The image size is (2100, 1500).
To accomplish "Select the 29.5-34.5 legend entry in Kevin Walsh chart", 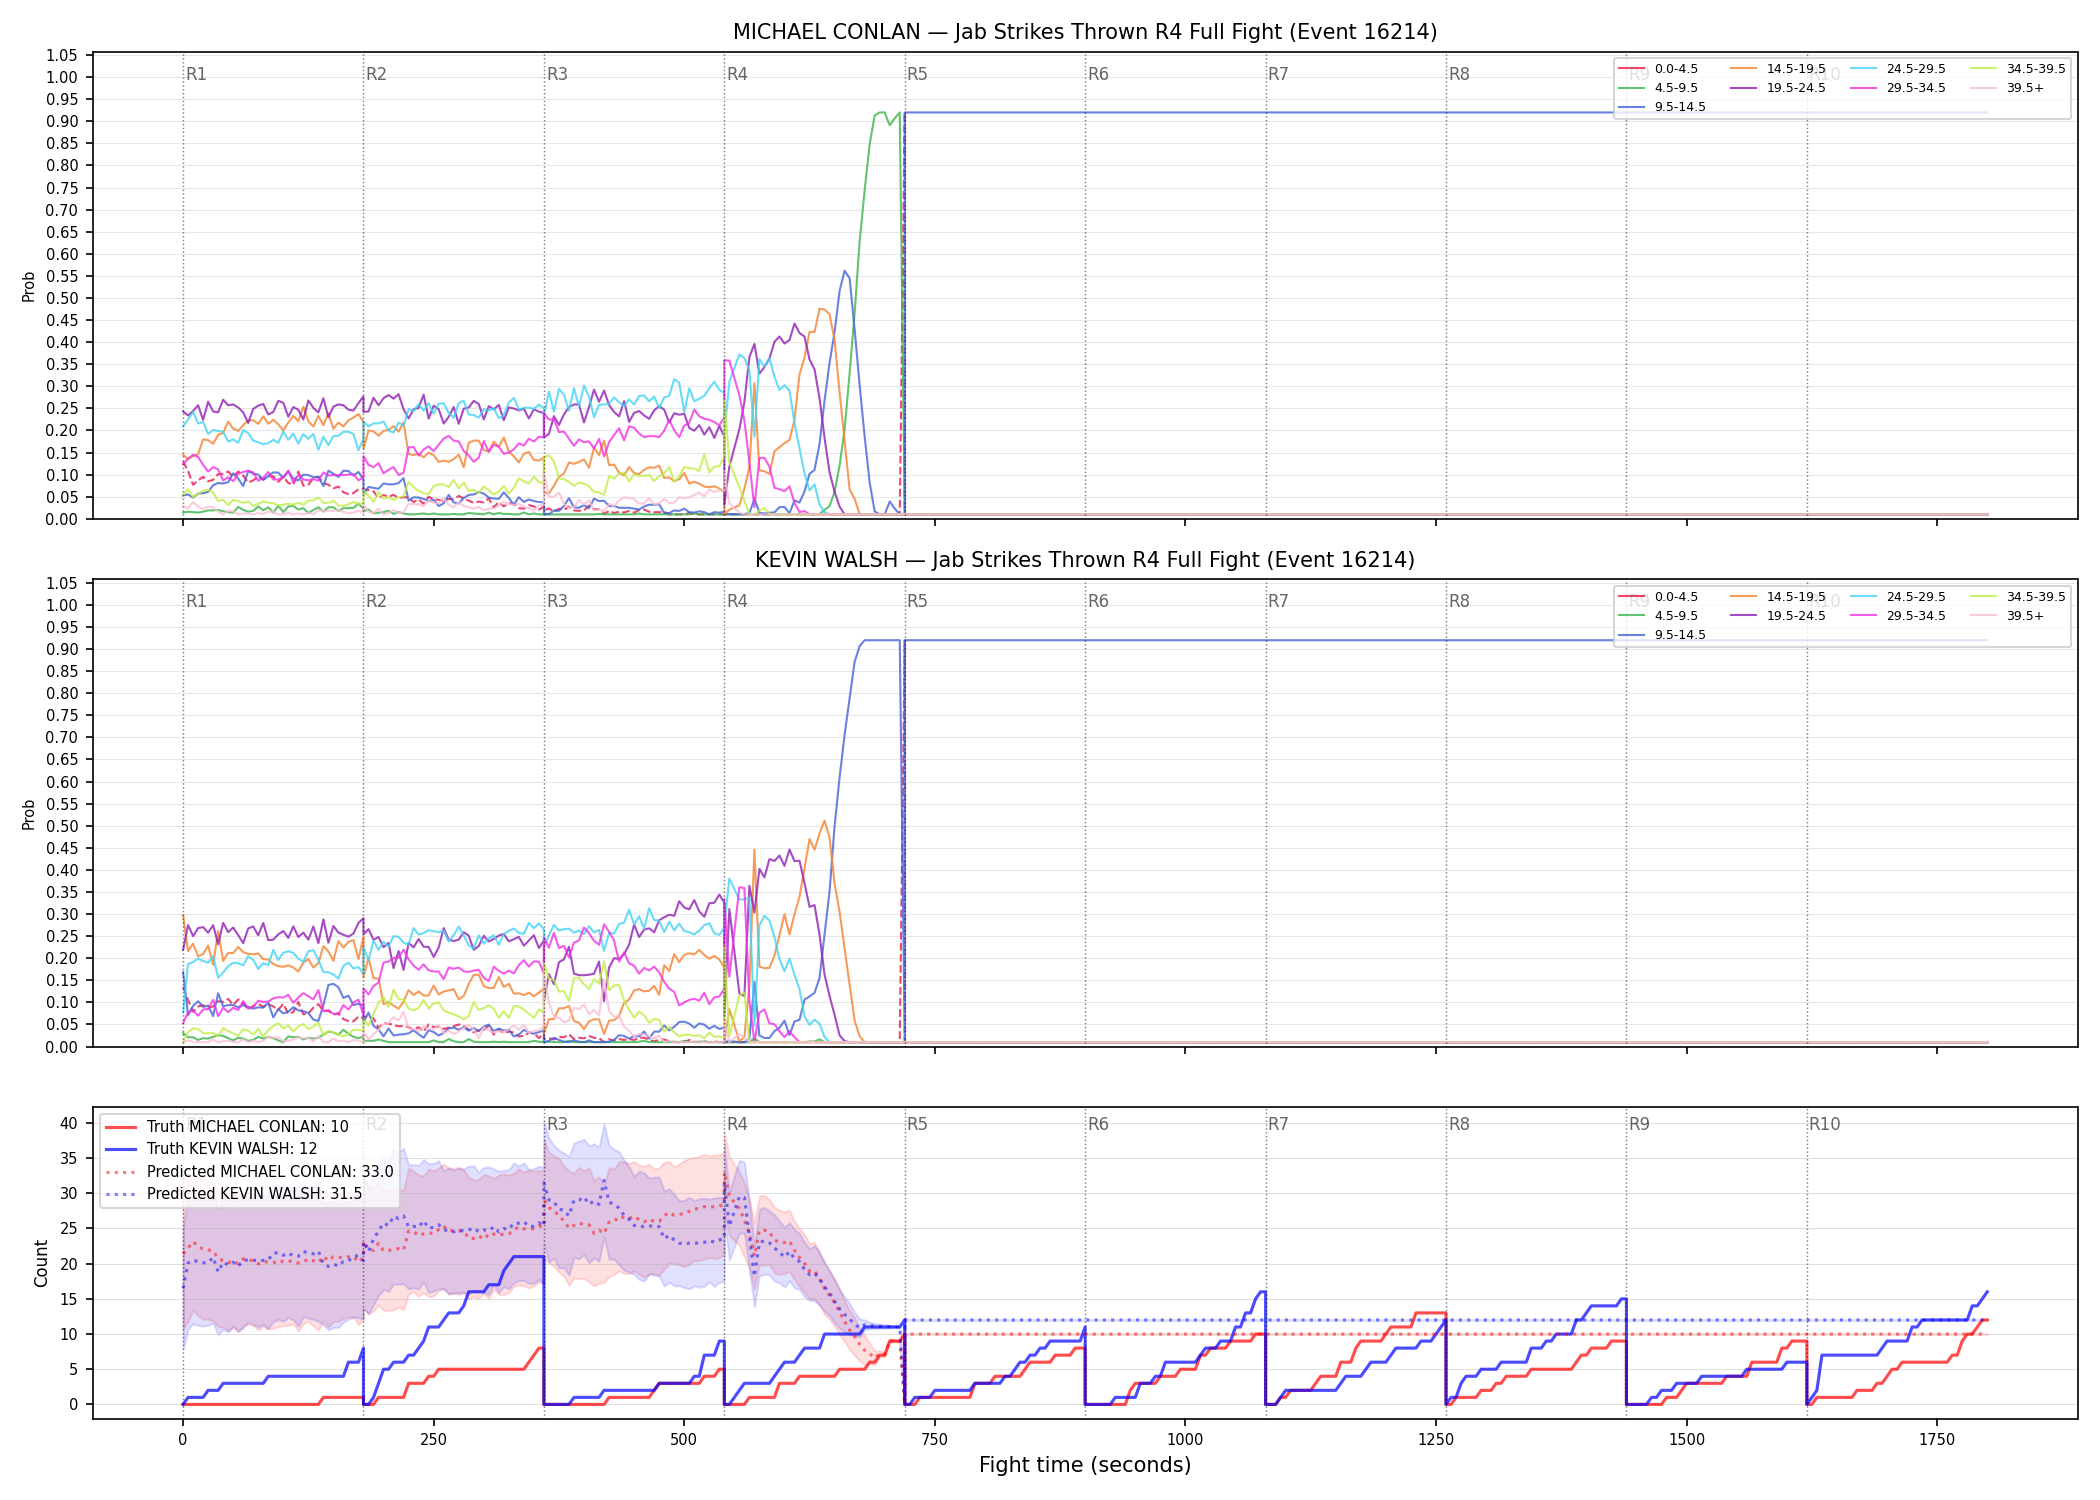I will 1898,616.
